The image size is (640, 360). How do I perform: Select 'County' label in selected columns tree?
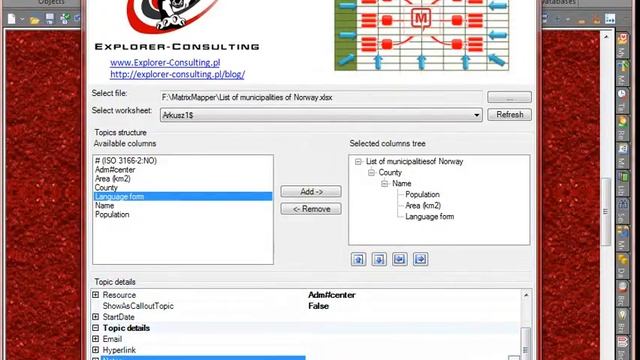pos(390,173)
